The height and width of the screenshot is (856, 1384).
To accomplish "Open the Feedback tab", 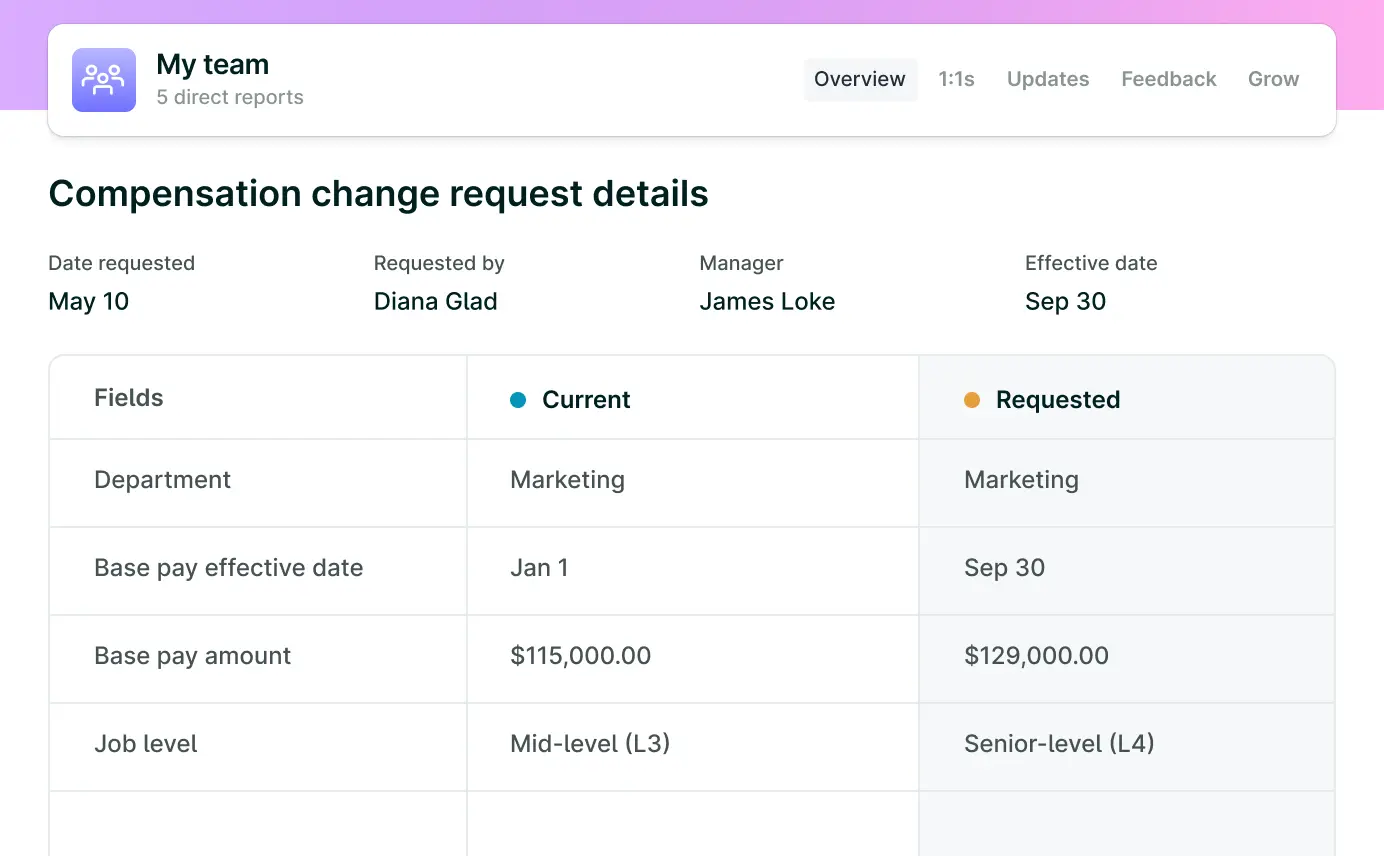I will point(1168,79).
